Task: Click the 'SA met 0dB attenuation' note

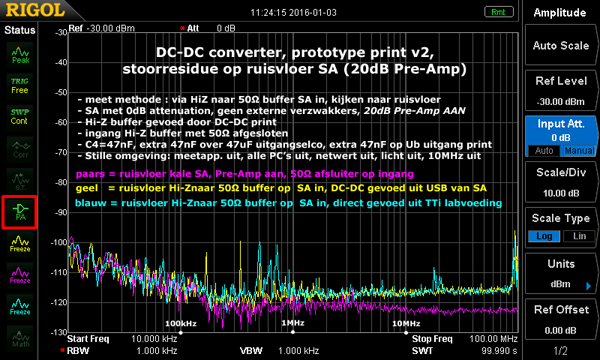Action: 271,111
